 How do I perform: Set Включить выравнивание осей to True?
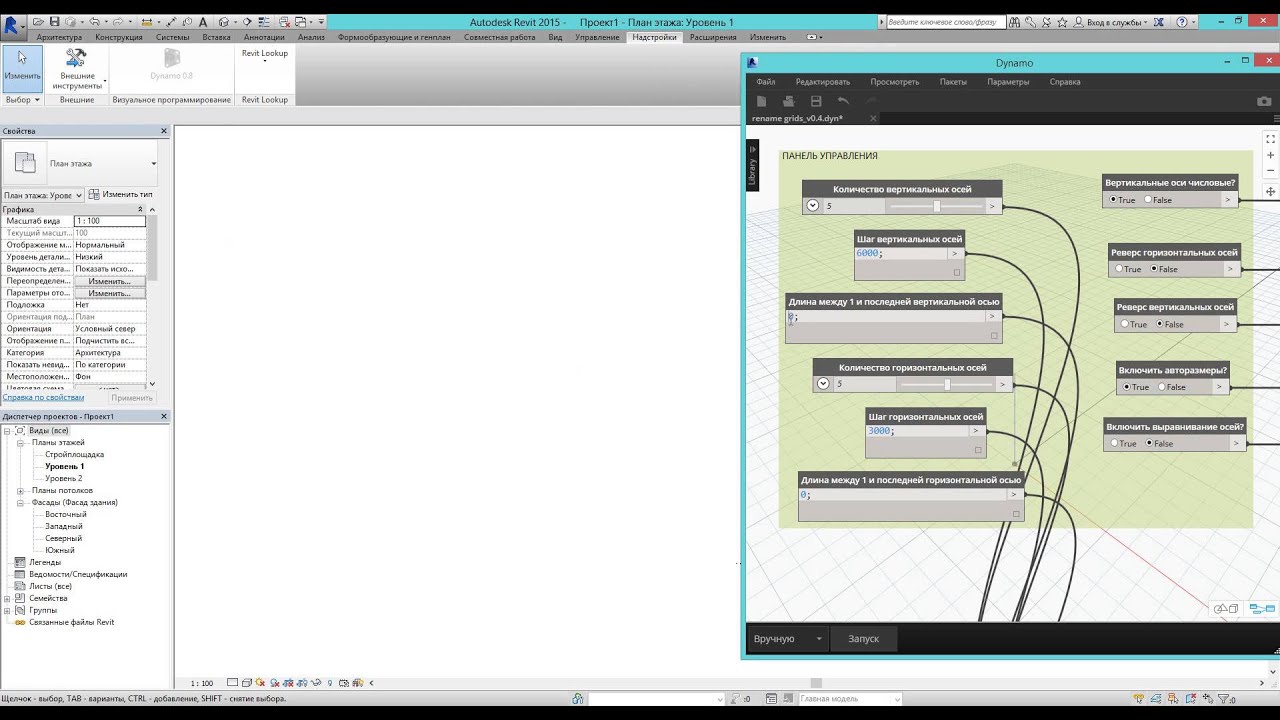pos(1114,443)
